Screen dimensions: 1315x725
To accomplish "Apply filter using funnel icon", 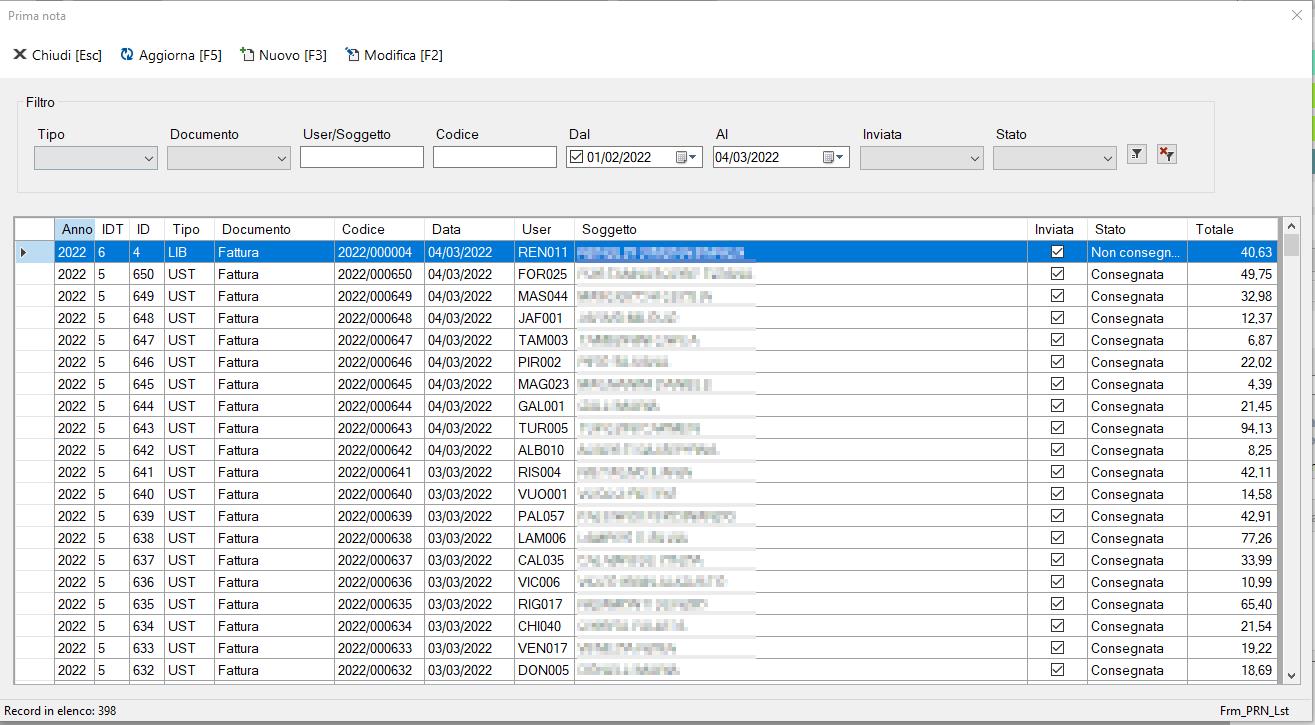I will pos(1137,154).
